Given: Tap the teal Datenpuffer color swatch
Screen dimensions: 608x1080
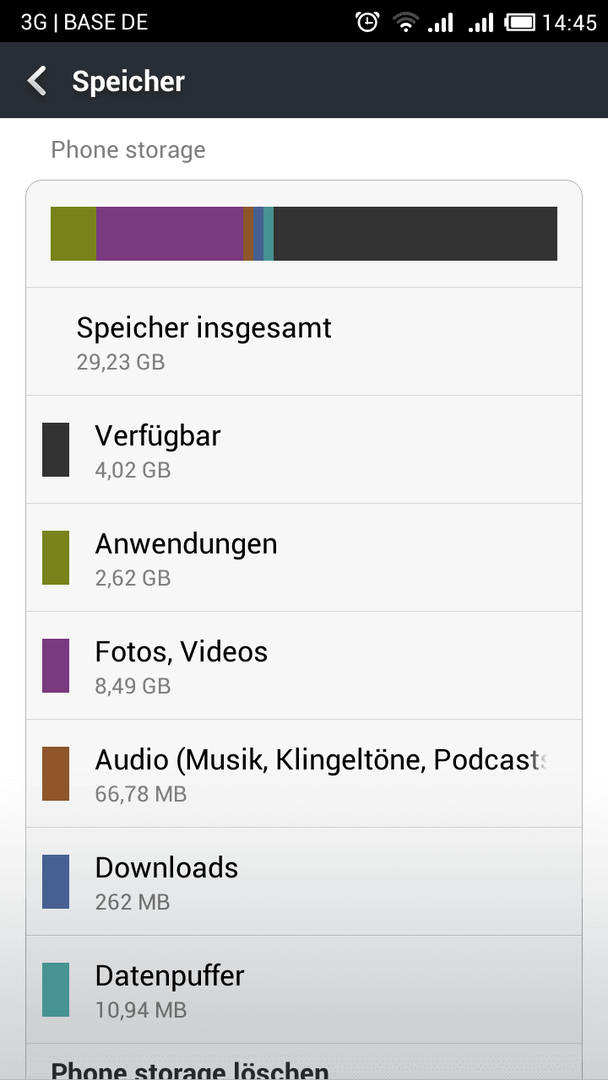Looking at the screenshot, I should [x=56, y=990].
